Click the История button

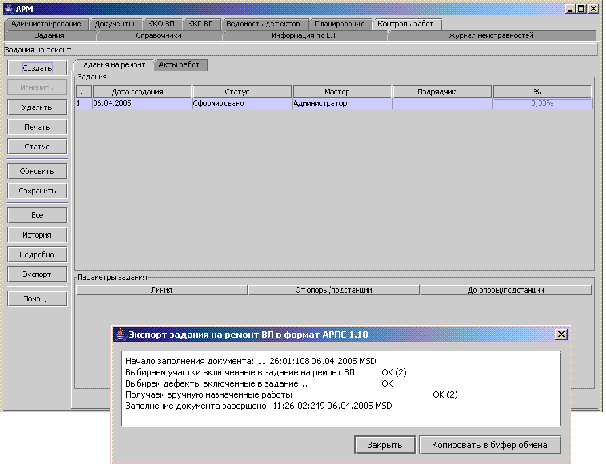click(37, 235)
